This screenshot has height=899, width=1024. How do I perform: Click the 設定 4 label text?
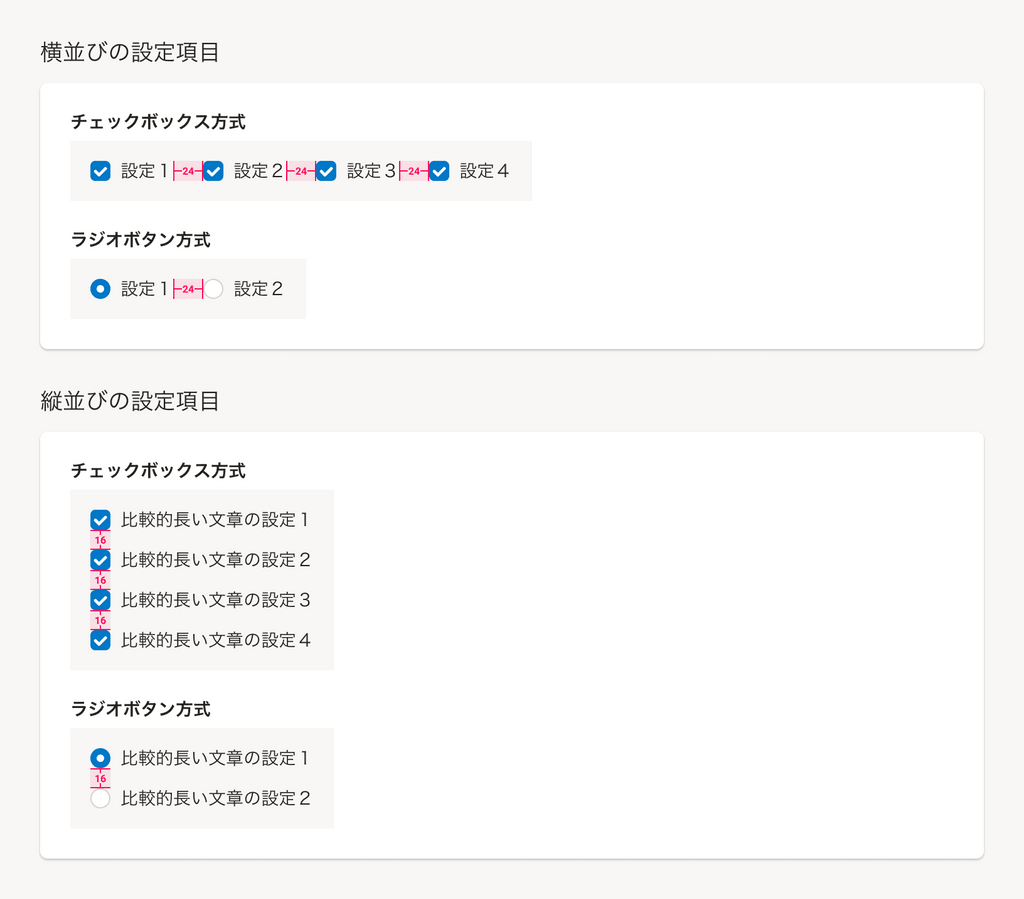[x=484, y=171]
